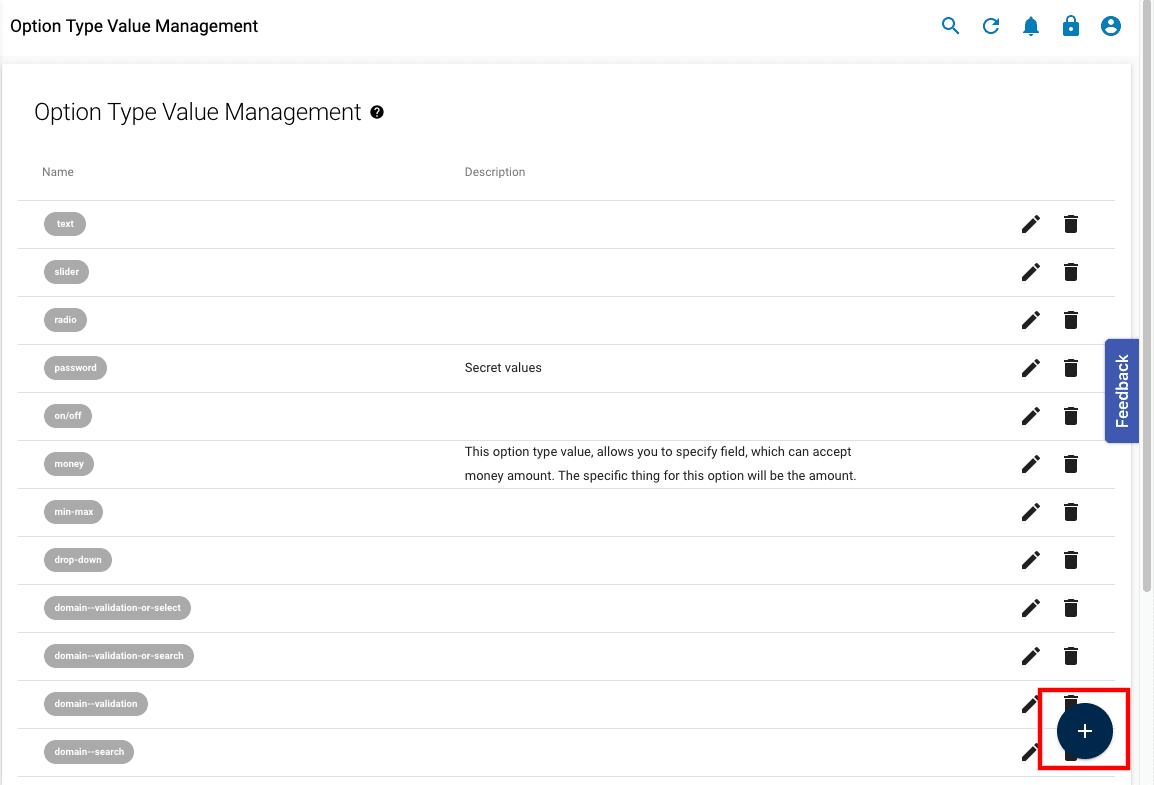Viewport: 1154px width, 785px height.
Task: Open the user account menu
Action: point(1110,27)
